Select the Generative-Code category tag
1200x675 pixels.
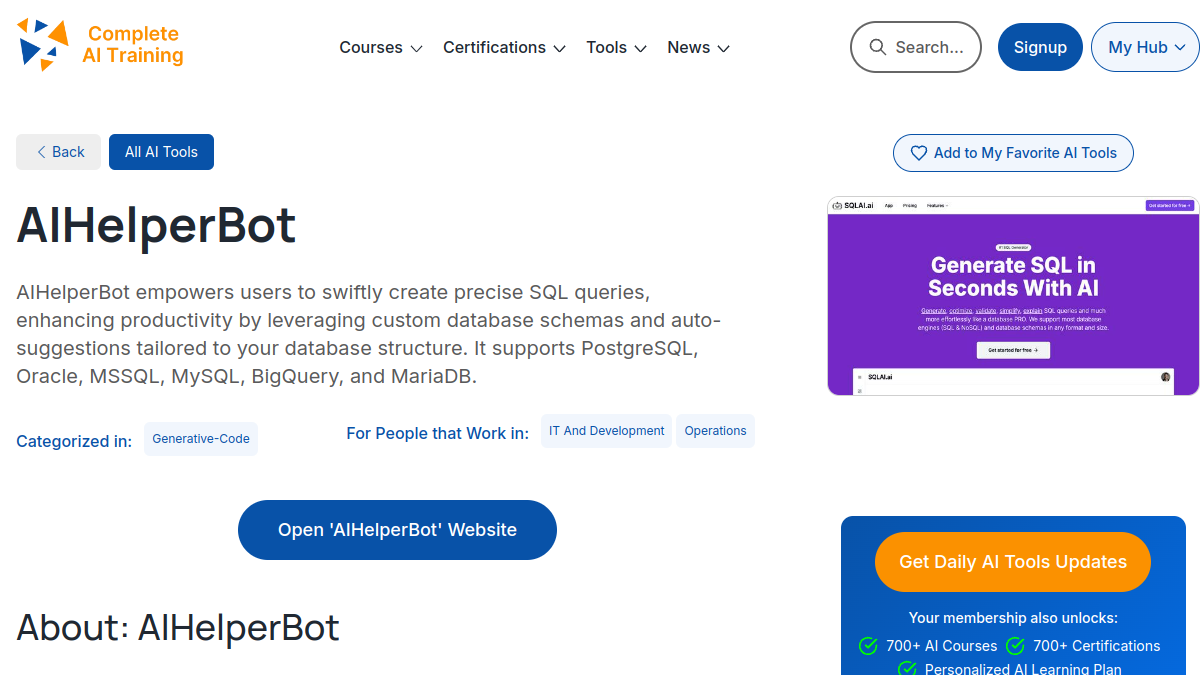coord(201,439)
